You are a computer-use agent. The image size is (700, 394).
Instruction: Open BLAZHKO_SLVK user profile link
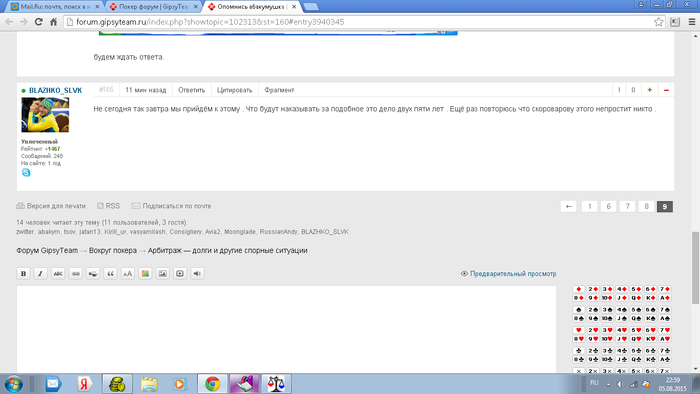(55, 90)
